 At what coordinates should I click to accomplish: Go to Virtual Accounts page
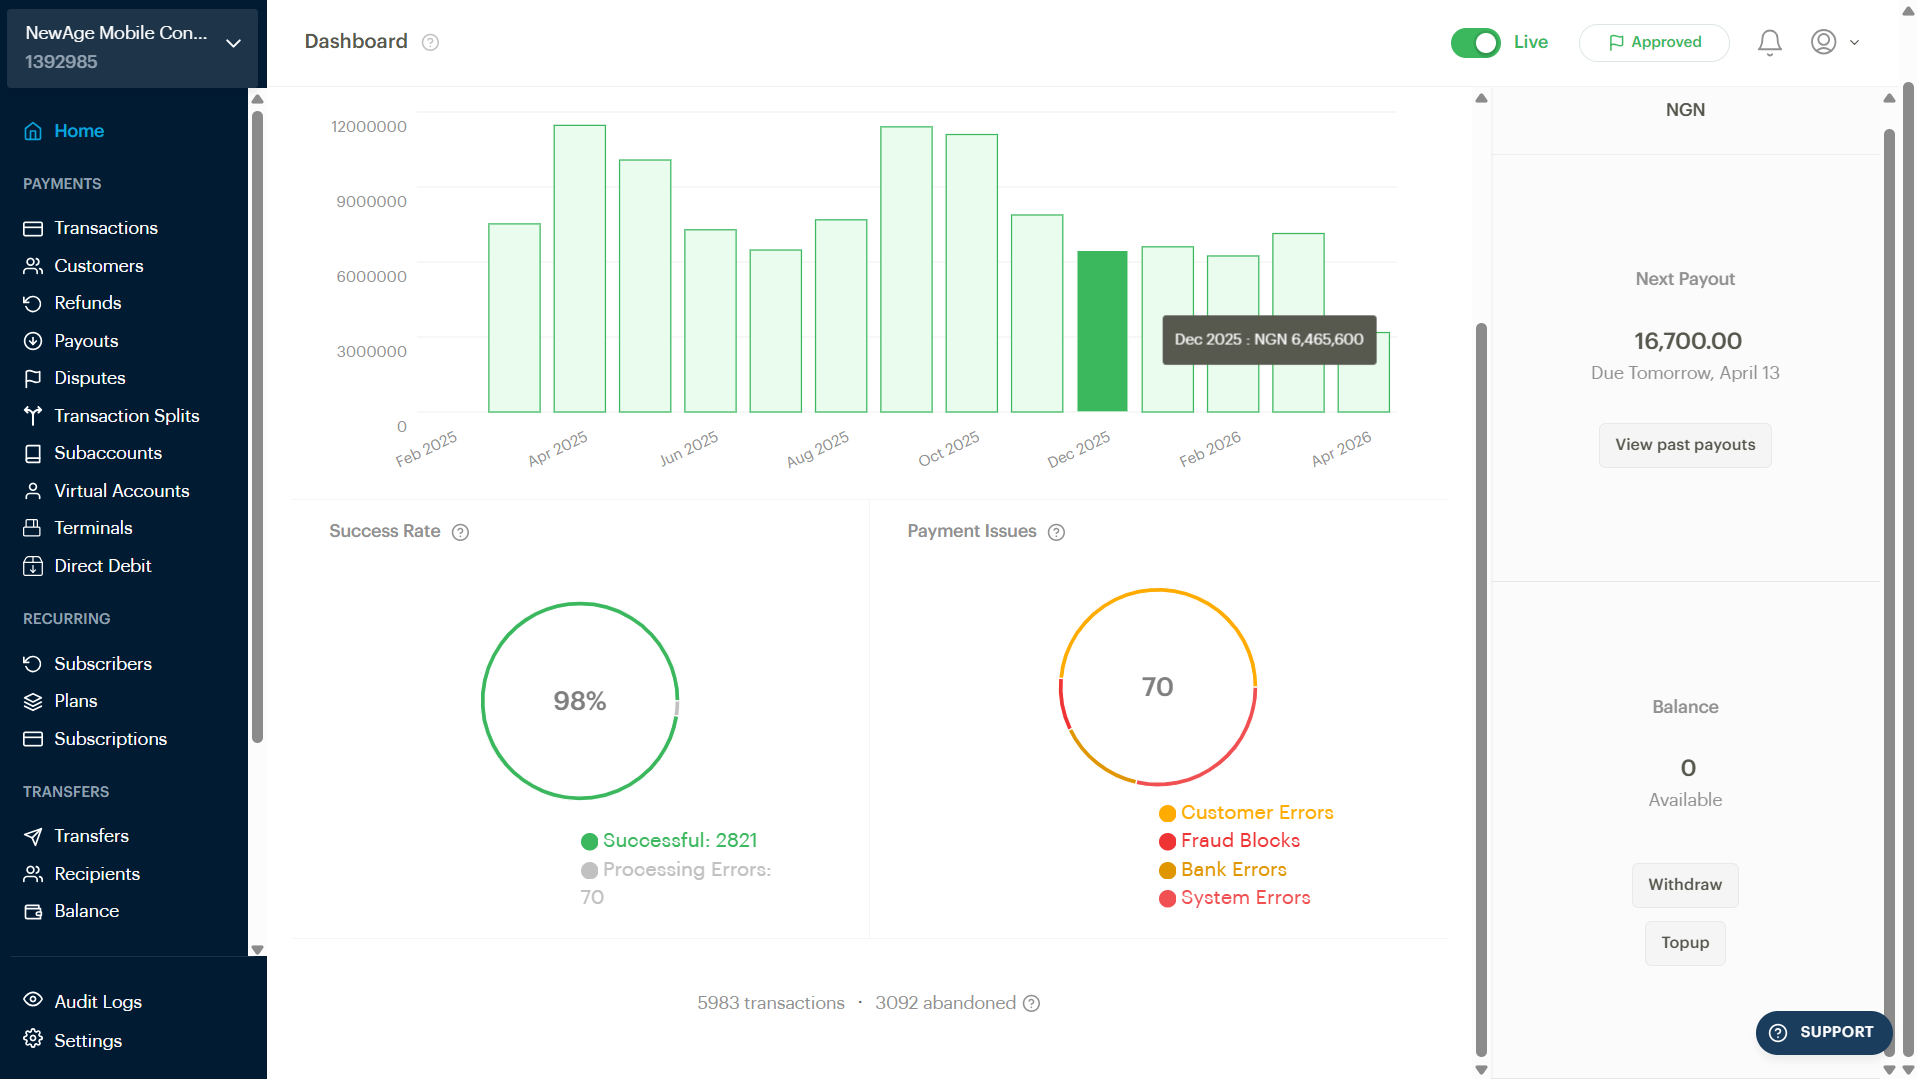click(121, 491)
